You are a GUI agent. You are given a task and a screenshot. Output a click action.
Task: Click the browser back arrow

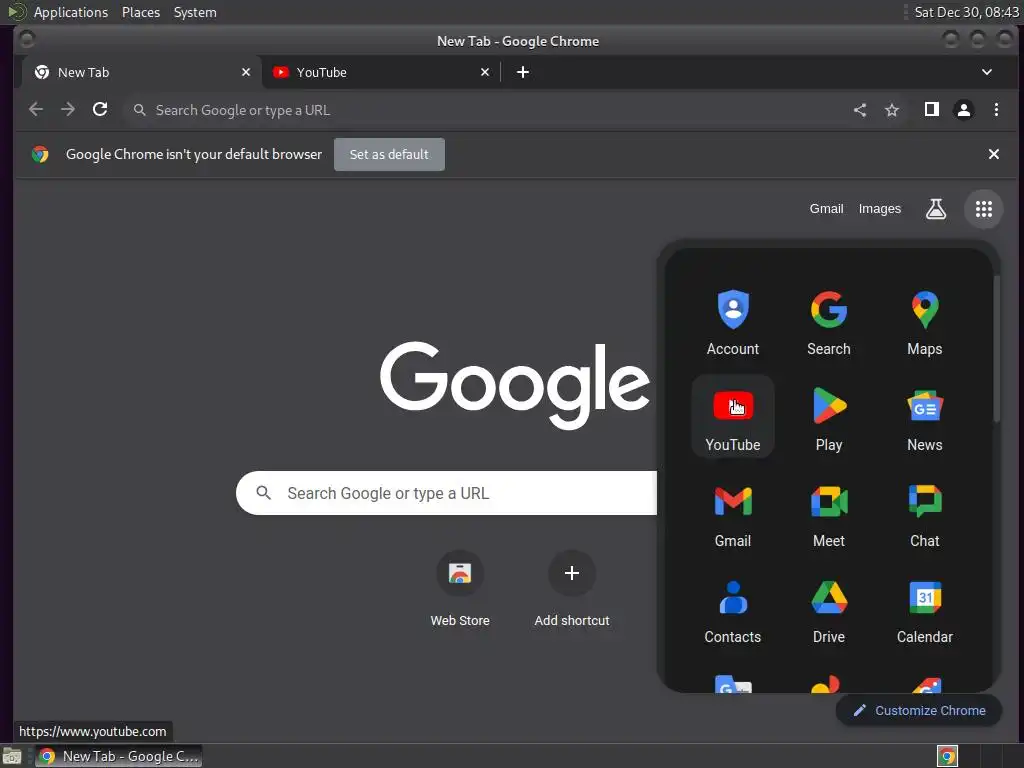(x=36, y=110)
